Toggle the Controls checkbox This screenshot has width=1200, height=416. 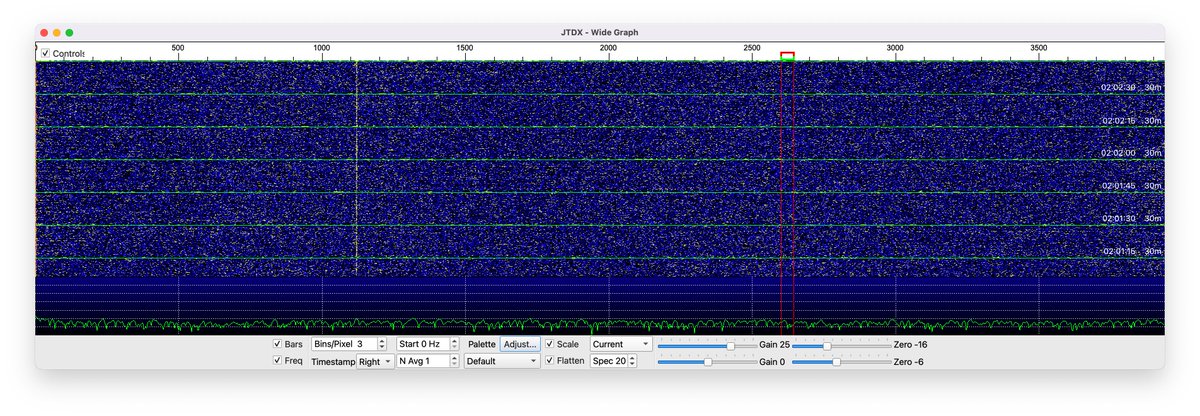coord(45,53)
